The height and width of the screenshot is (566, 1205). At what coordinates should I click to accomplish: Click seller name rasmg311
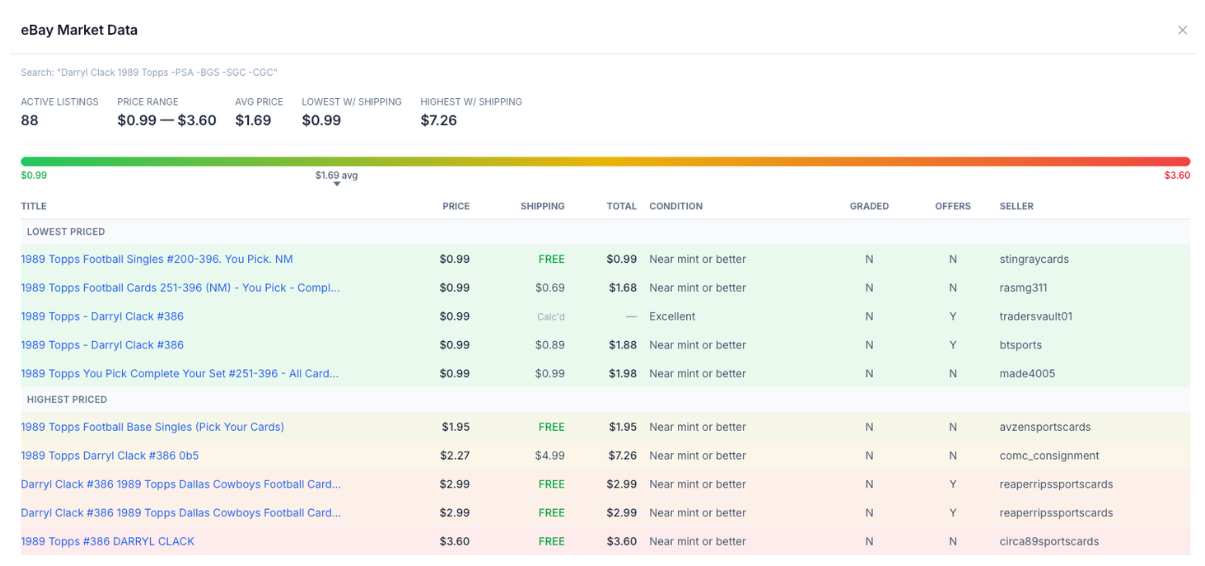click(x=1024, y=288)
